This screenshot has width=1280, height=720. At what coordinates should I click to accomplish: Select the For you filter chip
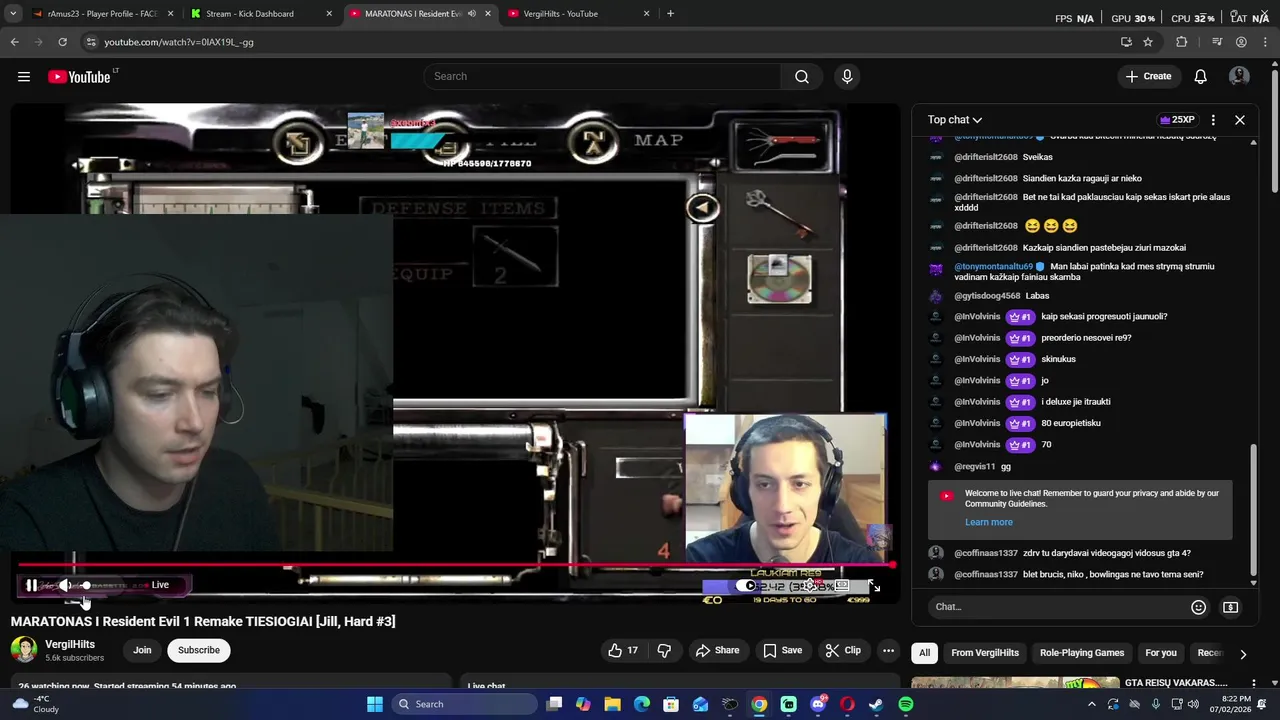tap(1161, 653)
